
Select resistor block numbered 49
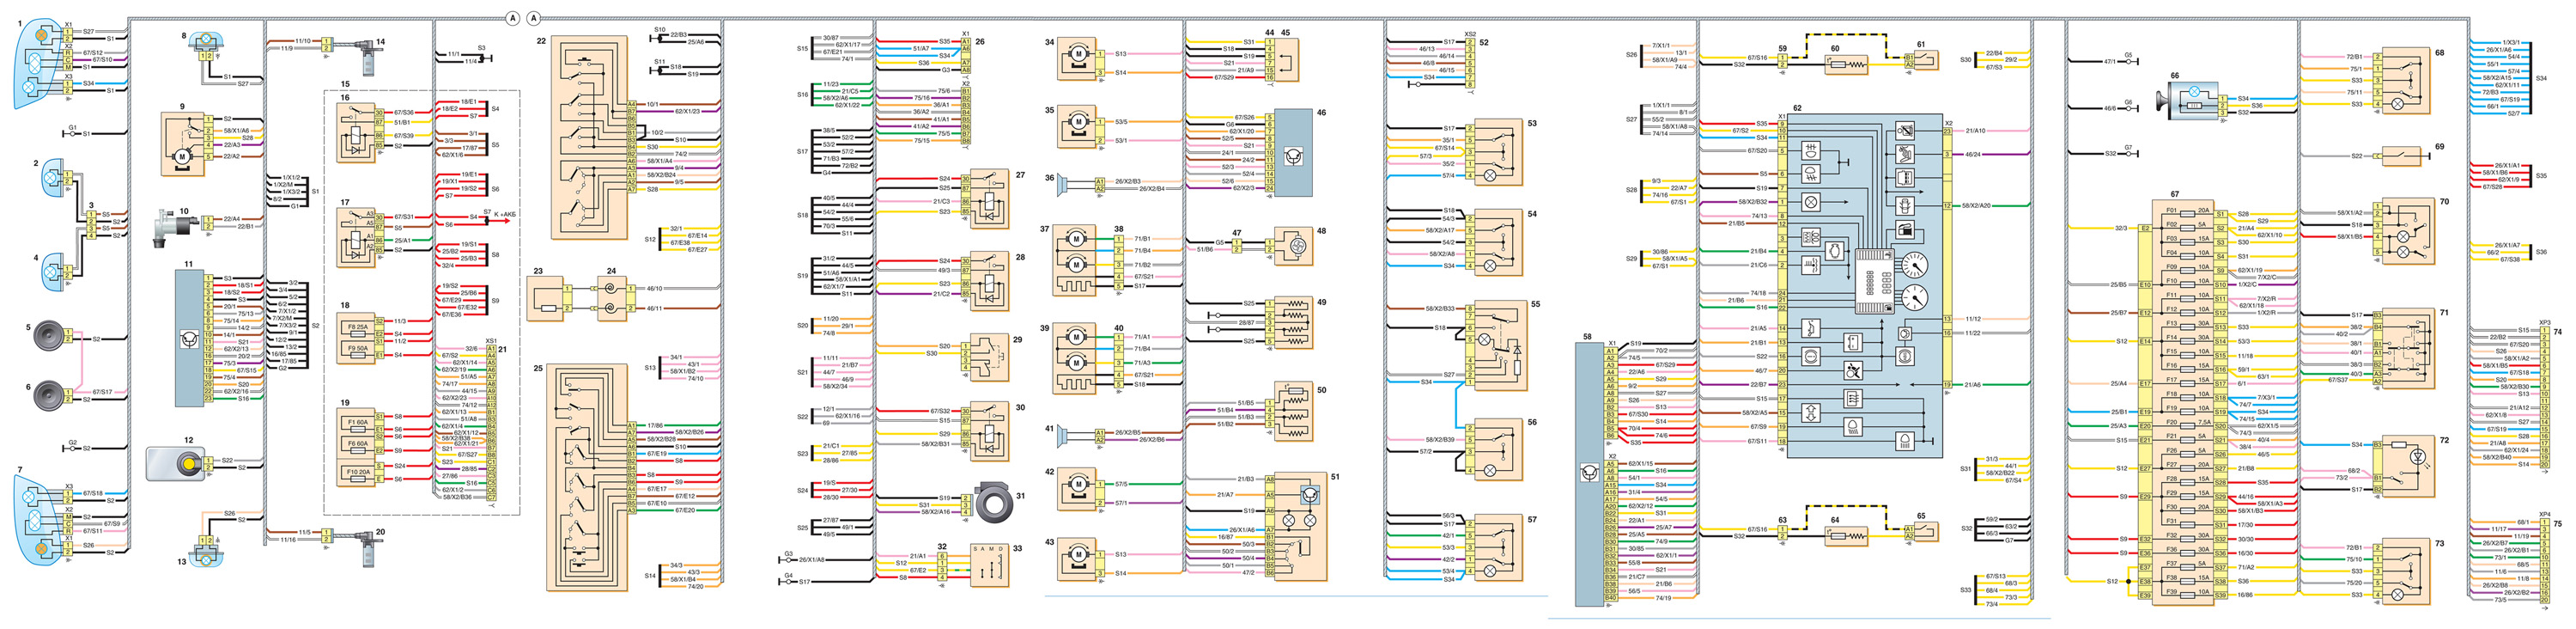pos(1293,322)
